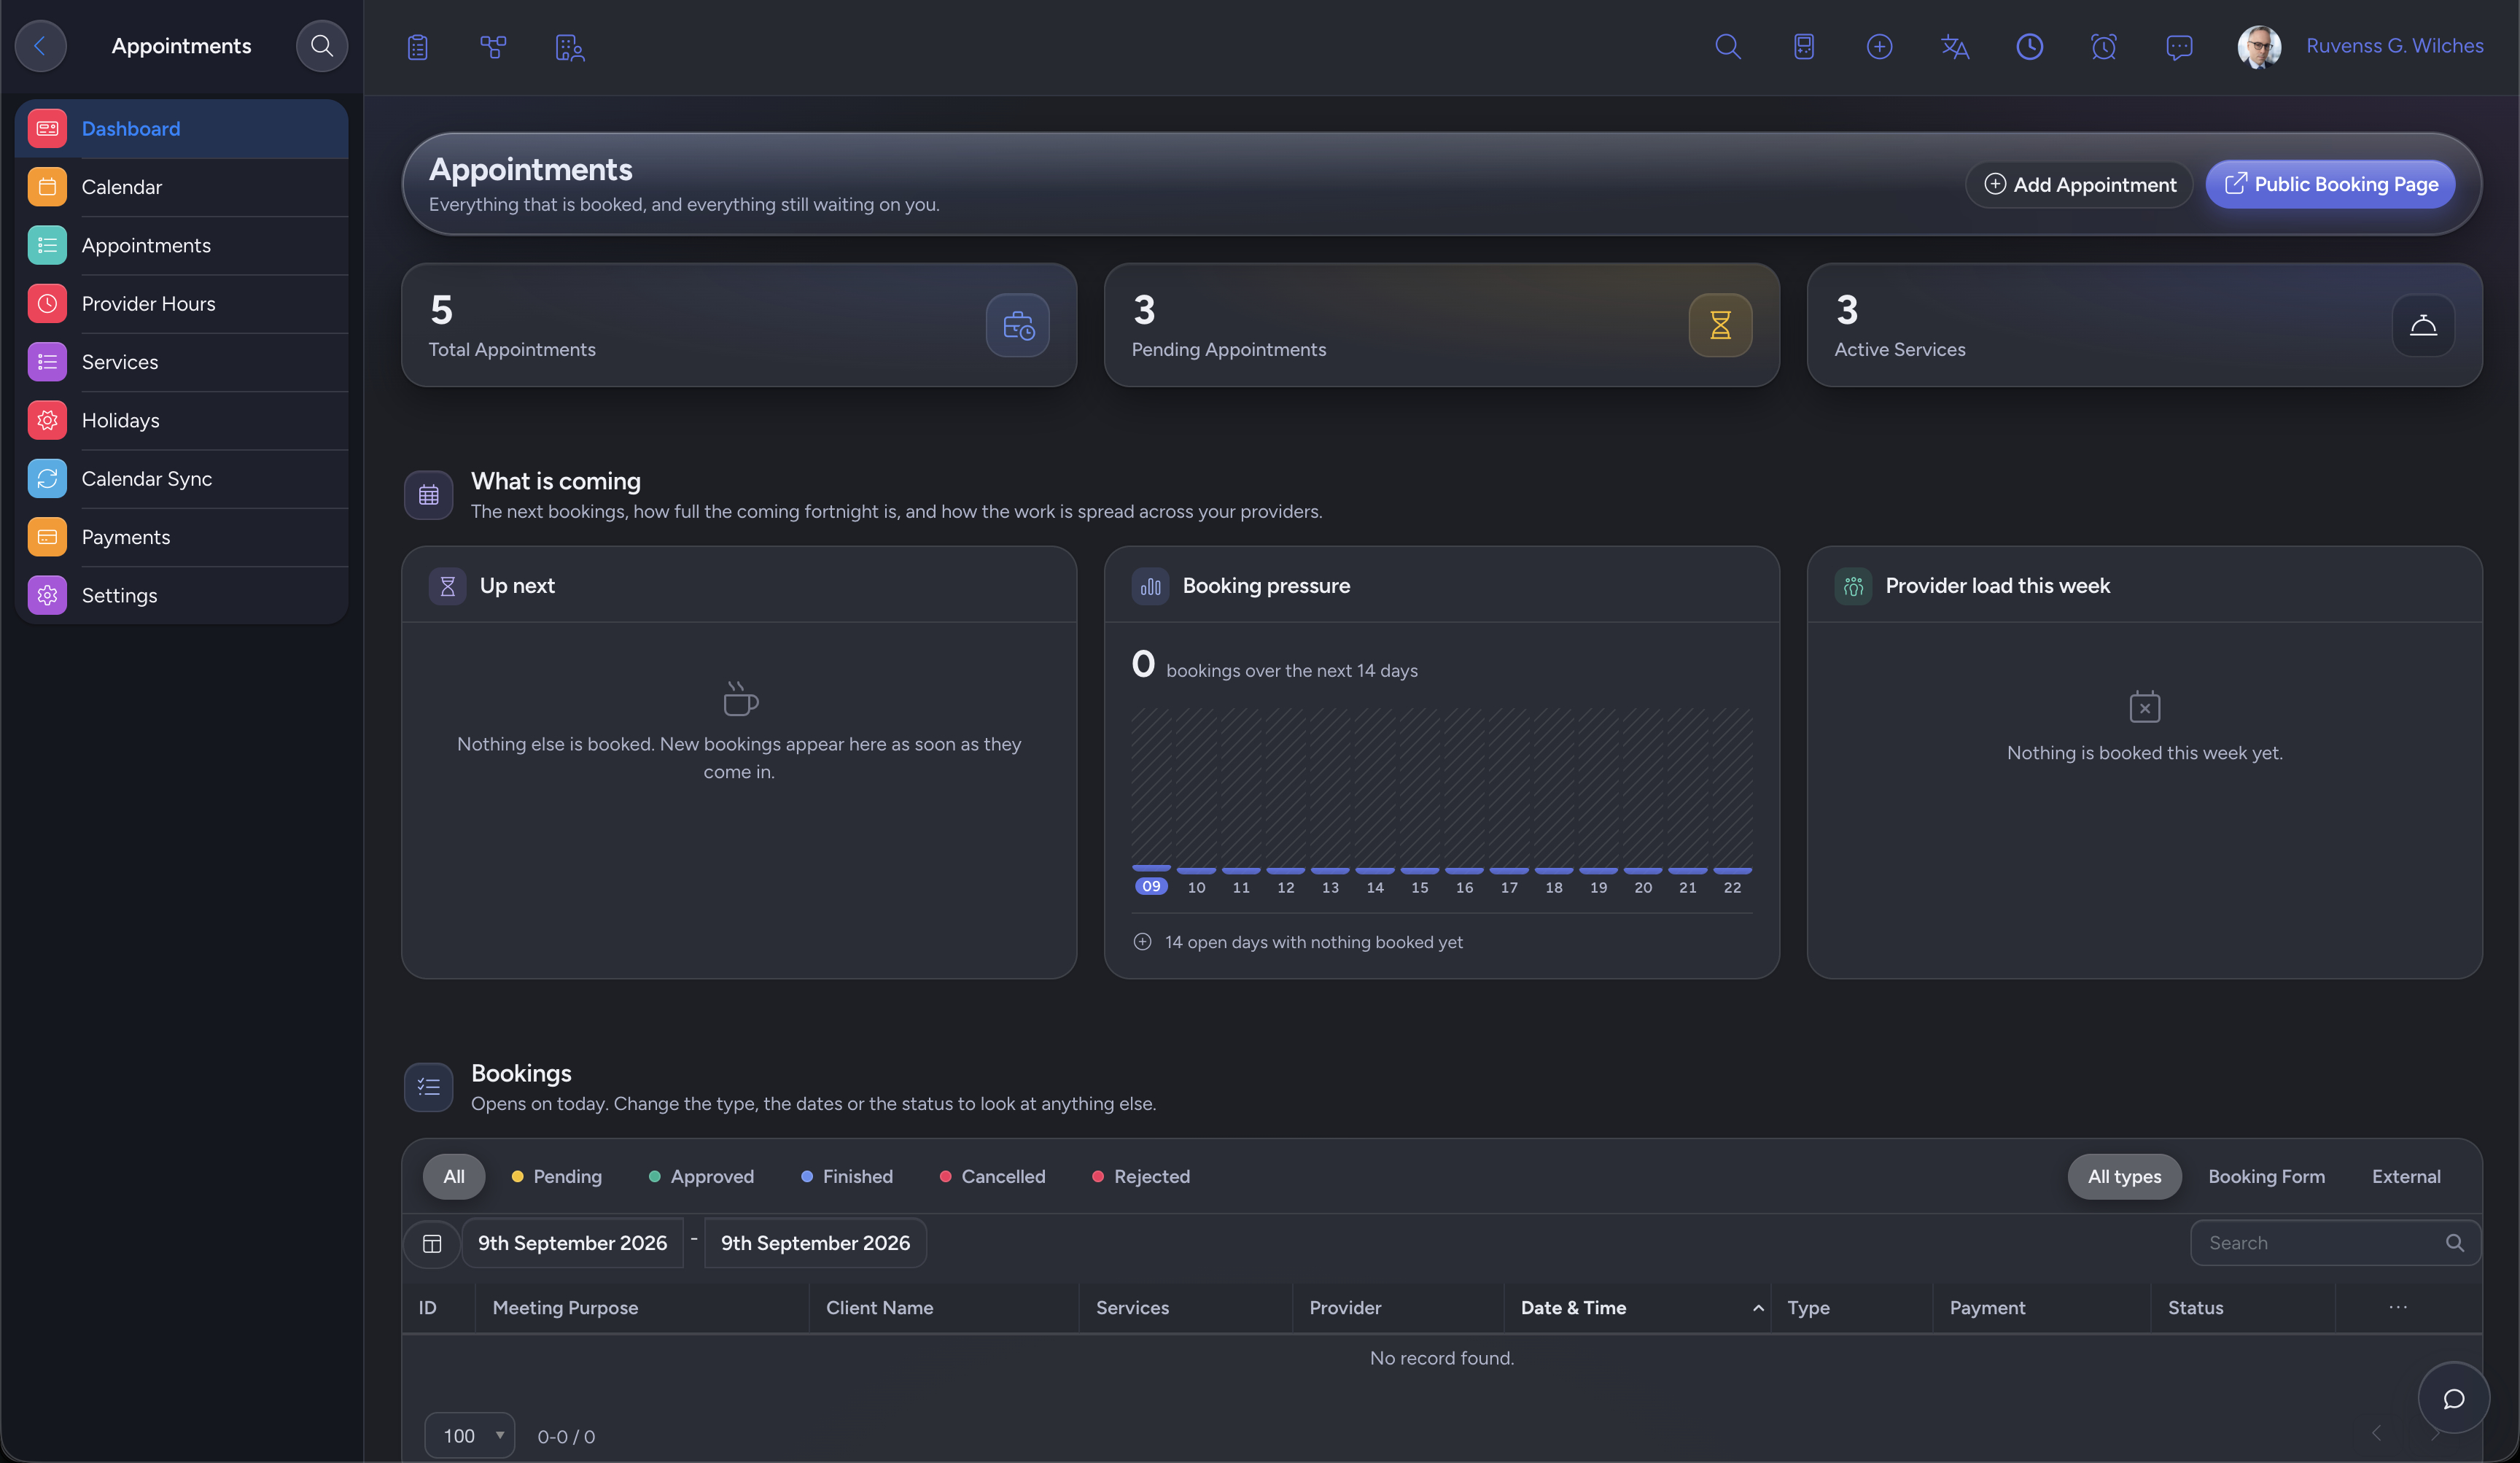Click the Pending Appointments hourglass icon
This screenshot has width=2520, height=1463.
tap(1720, 325)
